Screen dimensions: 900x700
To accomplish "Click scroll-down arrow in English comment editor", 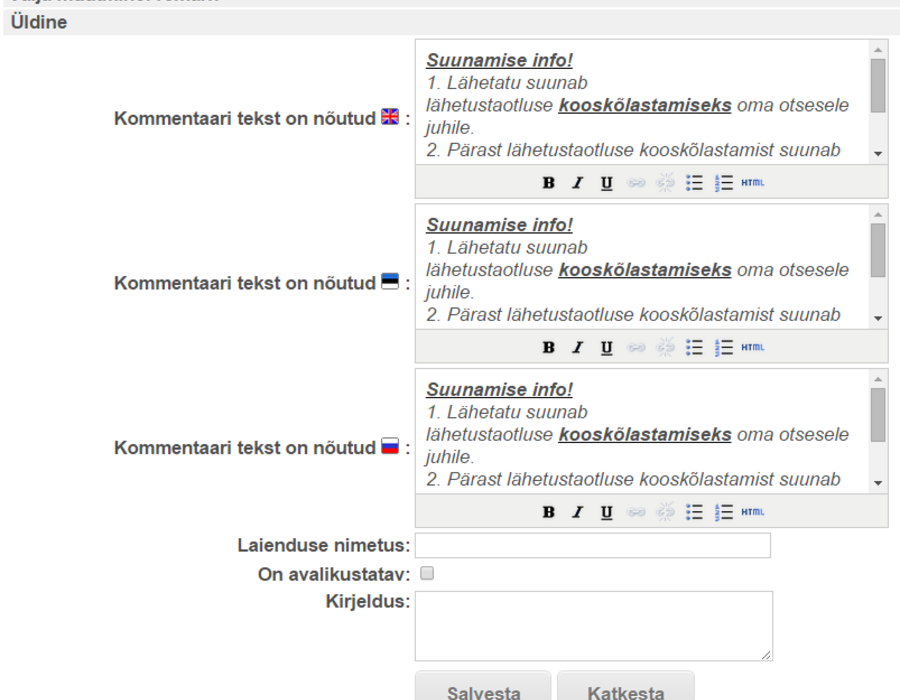I will point(878,153).
